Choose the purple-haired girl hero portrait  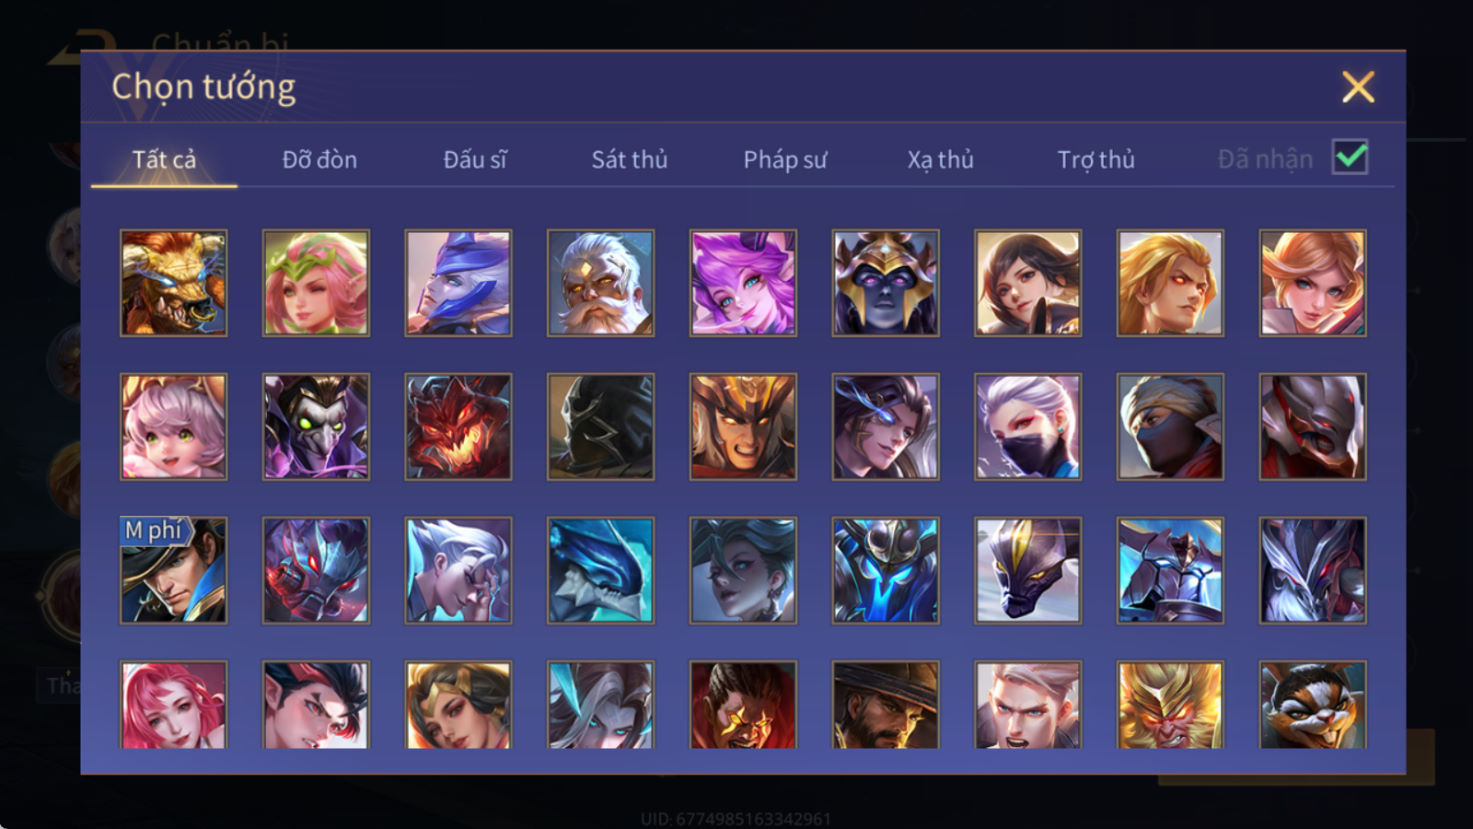pyautogui.click(x=743, y=283)
